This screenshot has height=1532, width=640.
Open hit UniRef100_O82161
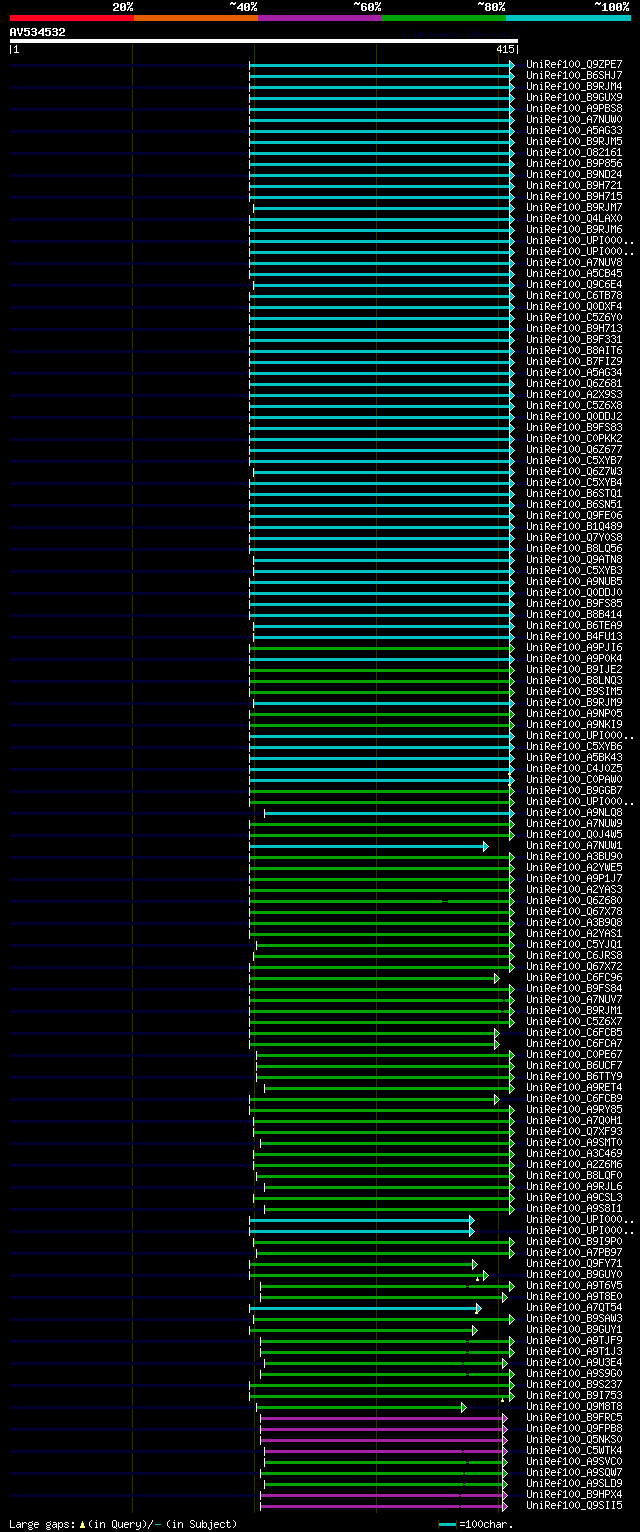574,152
